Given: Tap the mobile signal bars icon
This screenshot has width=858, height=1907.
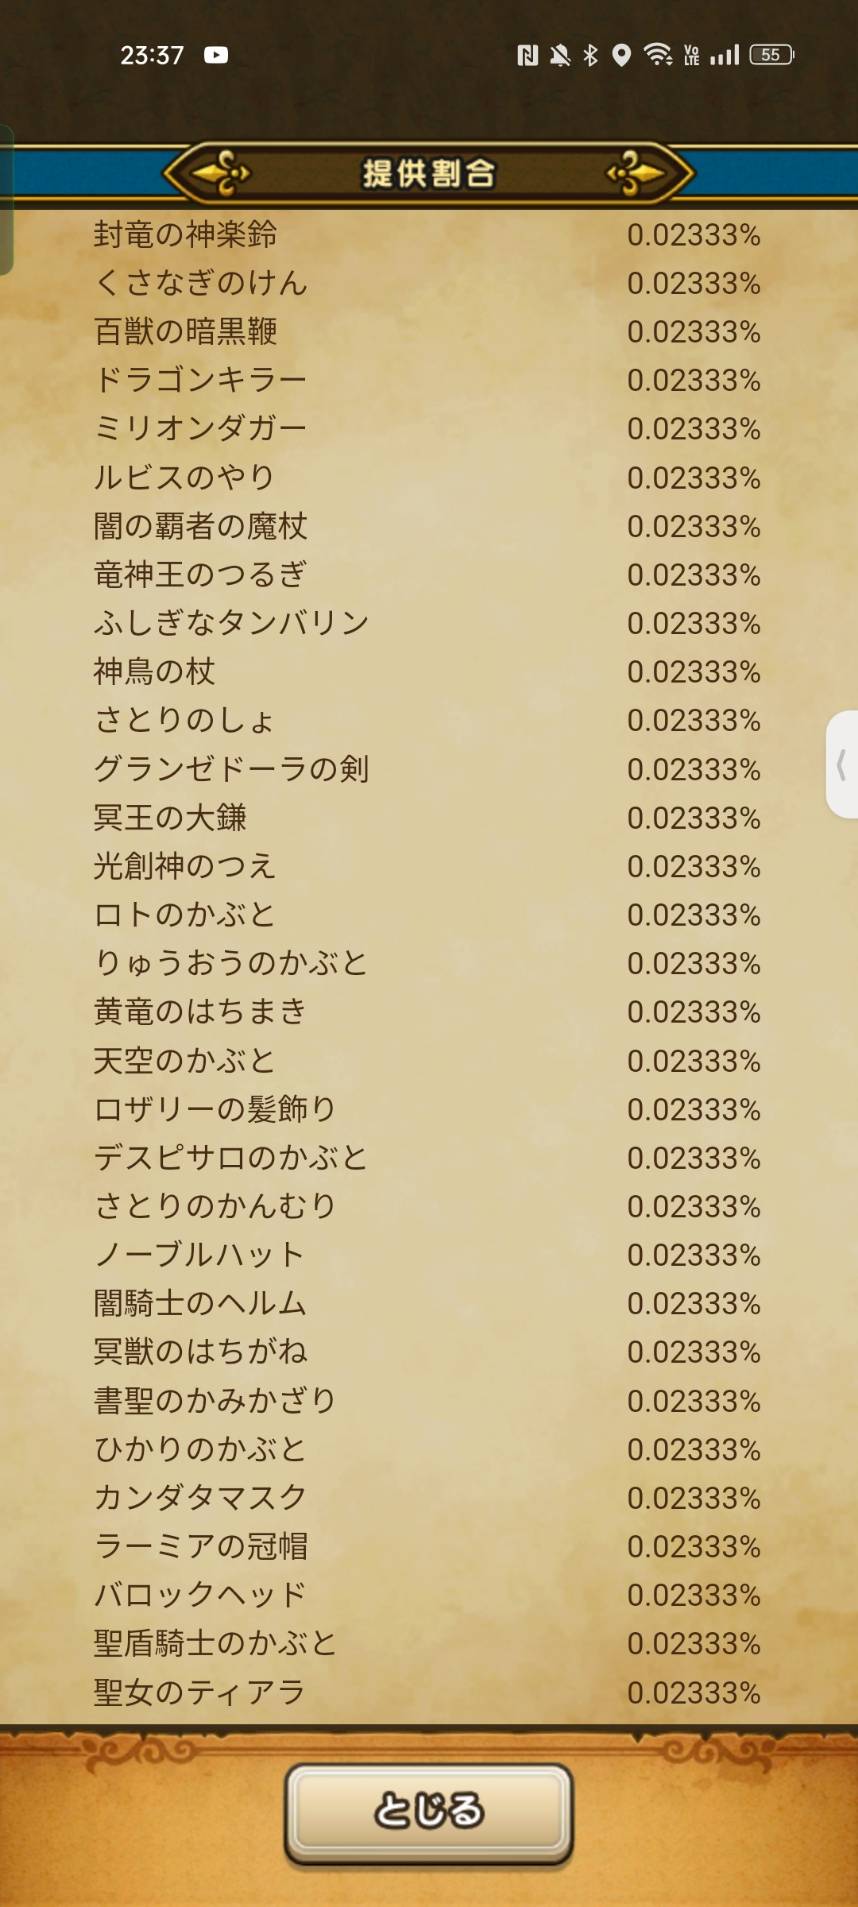Looking at the screenshot, I should (725, 55).
